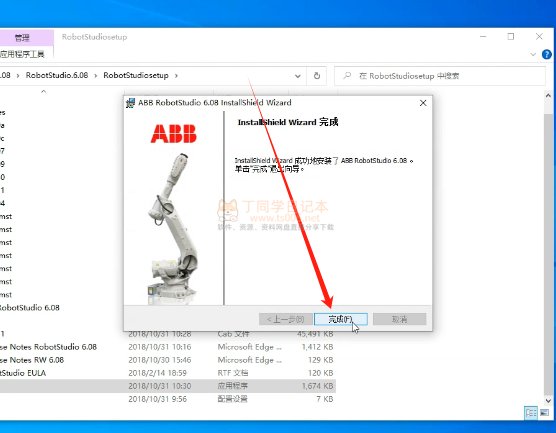Click the scrollbar down arrow in file list
Viewport: 556px width, 433px height.
click(x=548, y=401)
